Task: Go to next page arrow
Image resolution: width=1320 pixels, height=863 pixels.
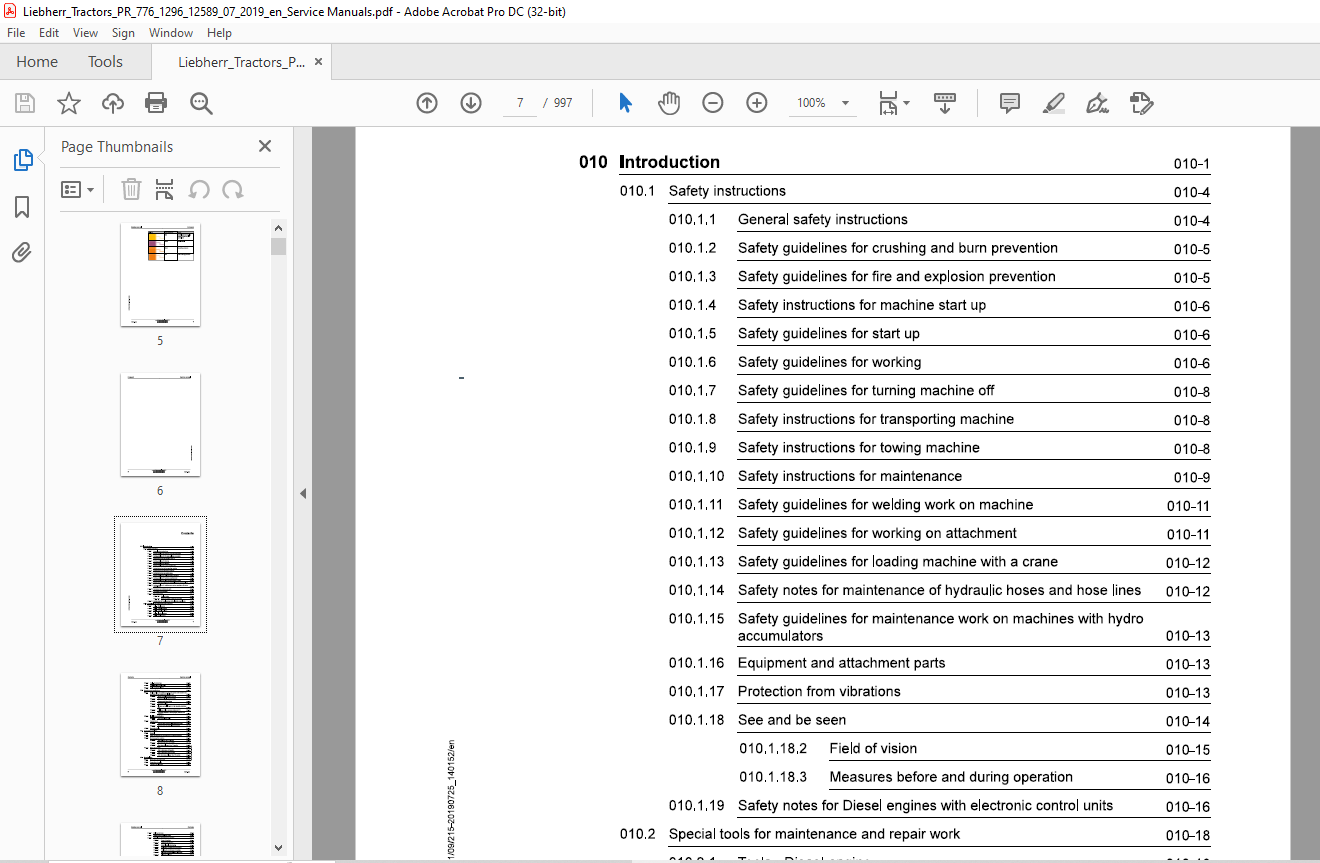Action: pos(471,103)
